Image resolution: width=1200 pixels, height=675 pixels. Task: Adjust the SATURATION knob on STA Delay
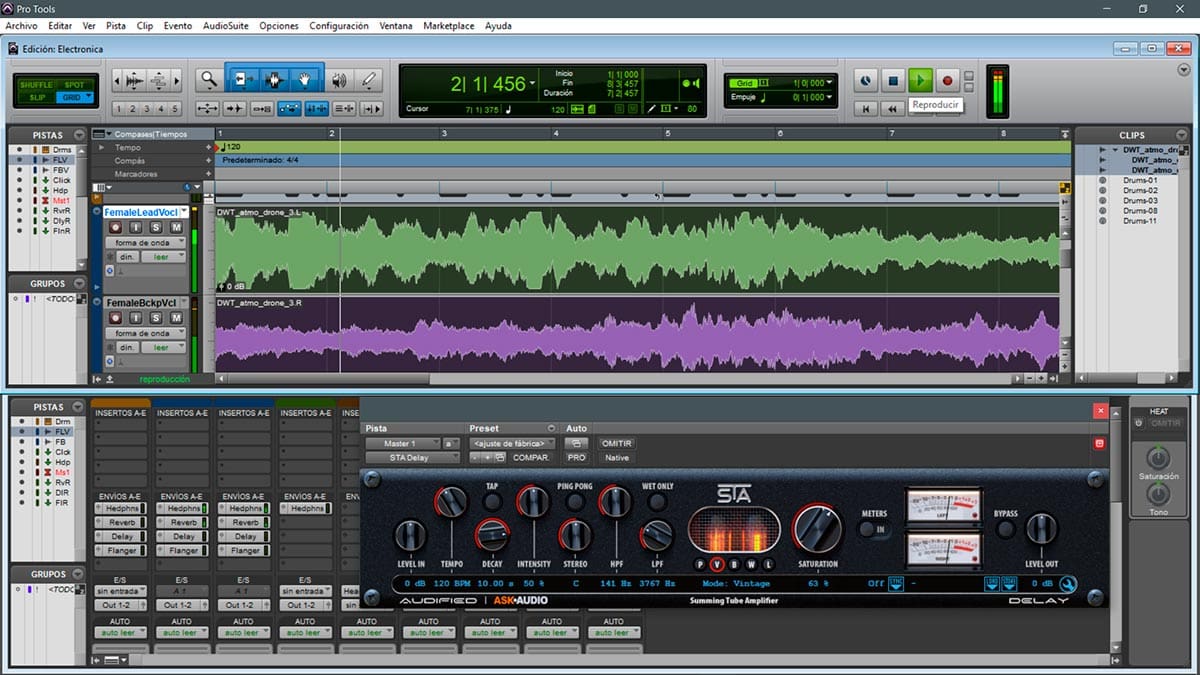pyautogui.click(x=817, y=527)
